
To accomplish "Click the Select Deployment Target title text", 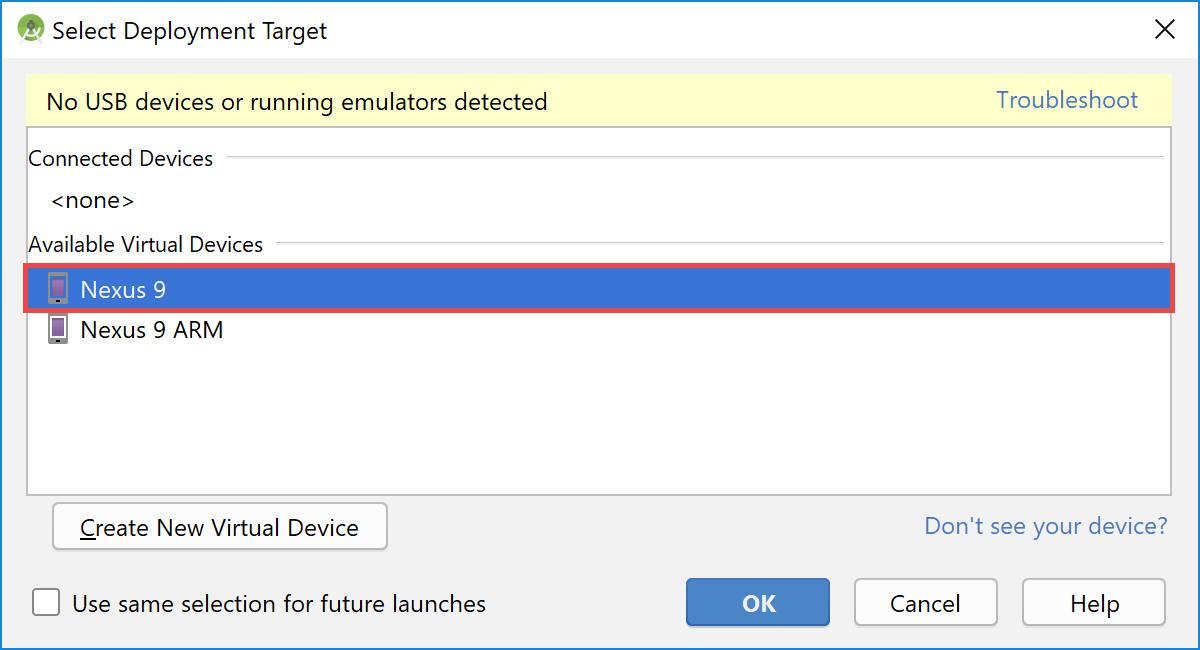I will pyautogui.click(x=190, y=31).
